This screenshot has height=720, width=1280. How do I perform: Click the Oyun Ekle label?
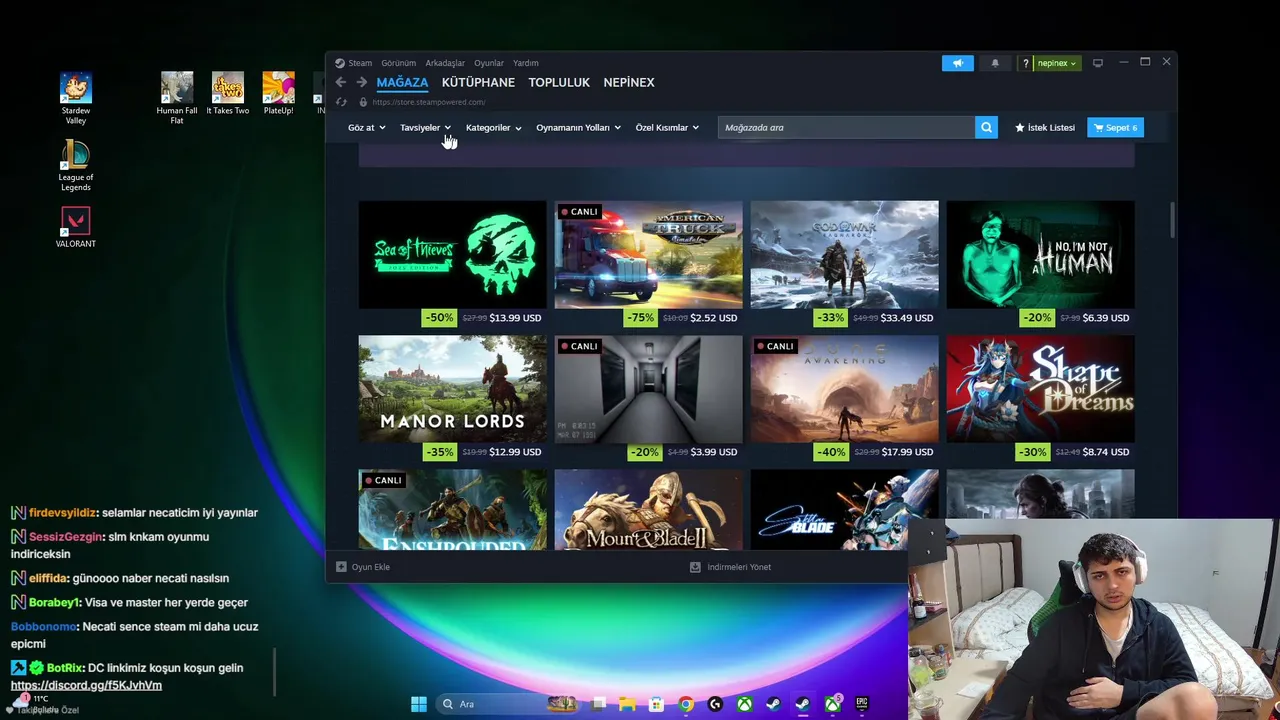(371, 567)
